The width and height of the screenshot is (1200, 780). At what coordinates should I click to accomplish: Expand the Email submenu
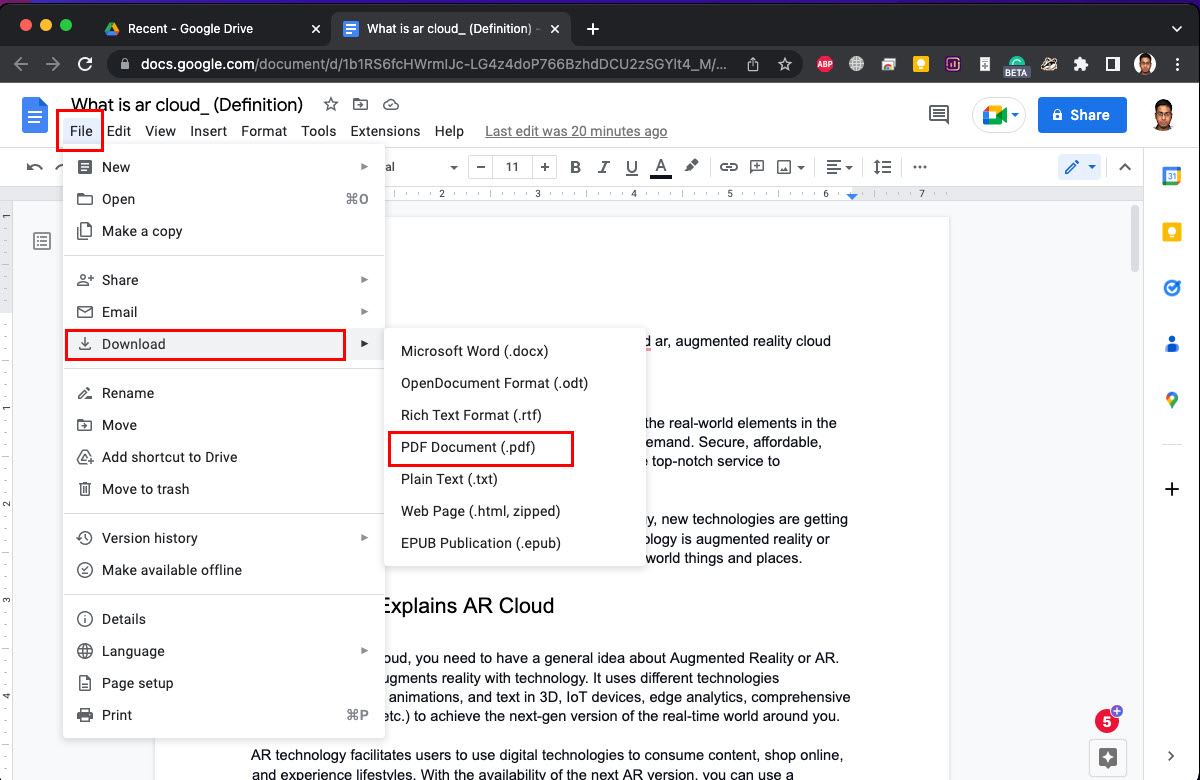(x=224, y=312)
